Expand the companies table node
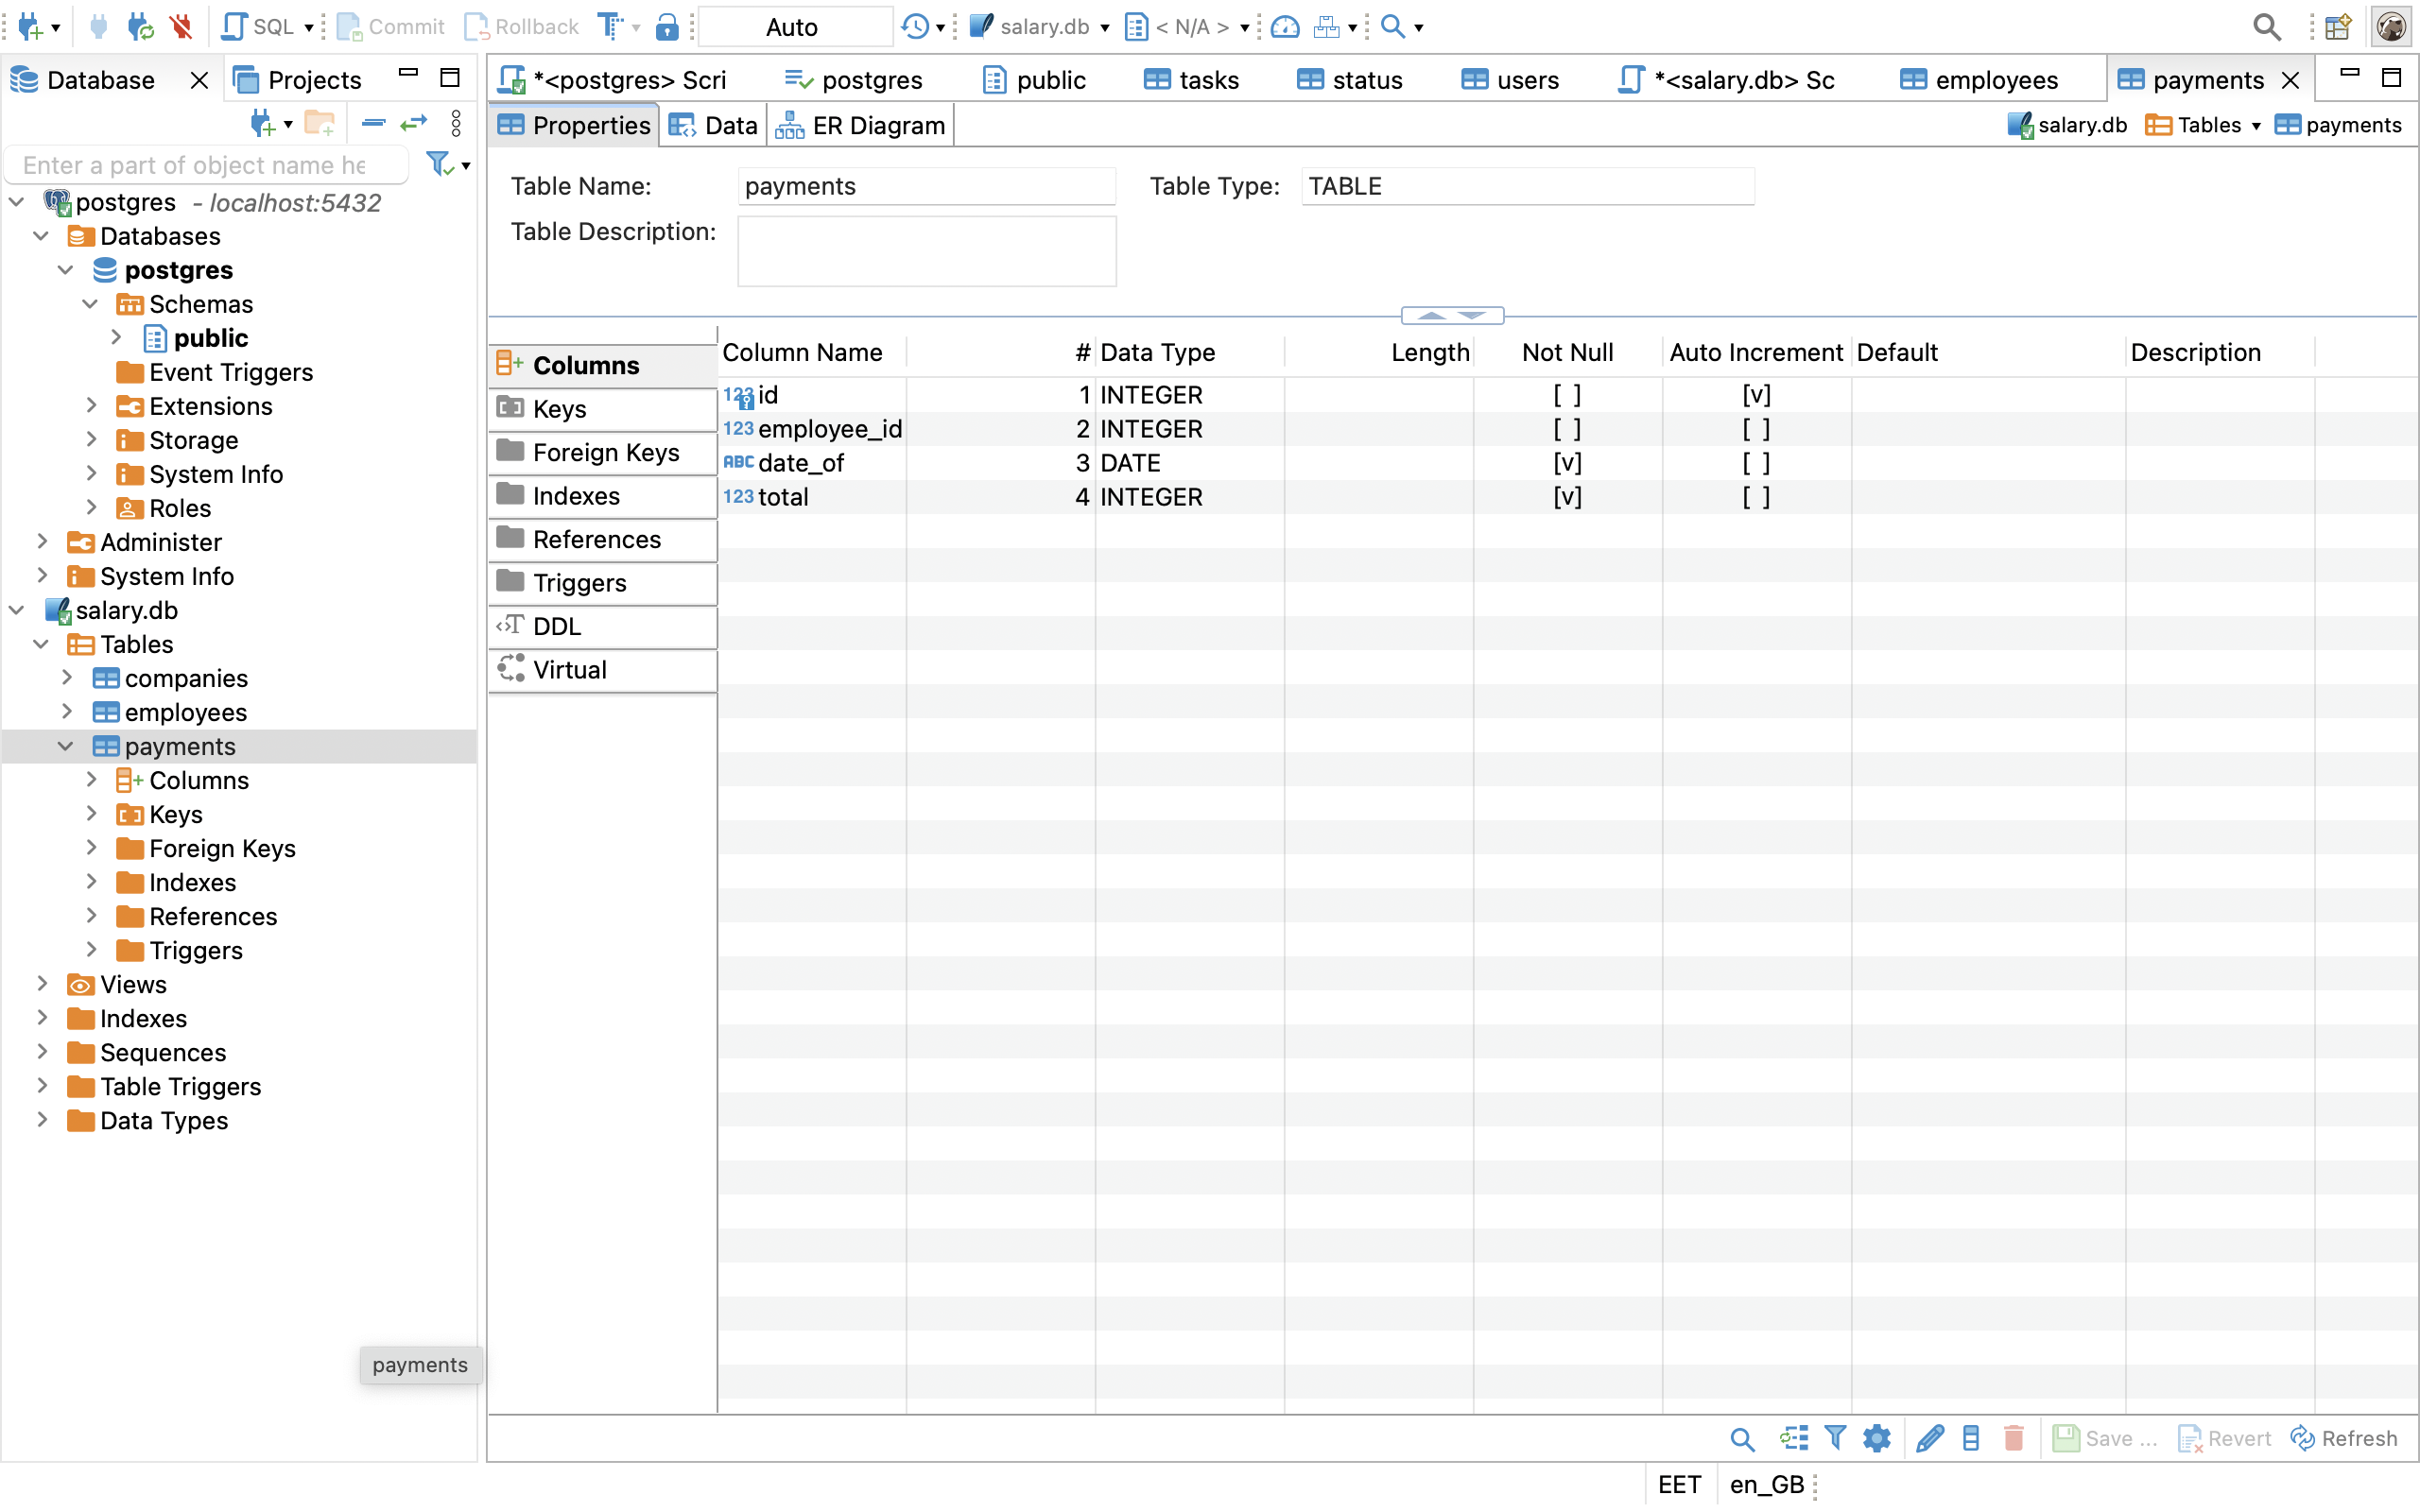Image resolution: width=2420 pixels, height=1512 pixels. click(67, 678)
